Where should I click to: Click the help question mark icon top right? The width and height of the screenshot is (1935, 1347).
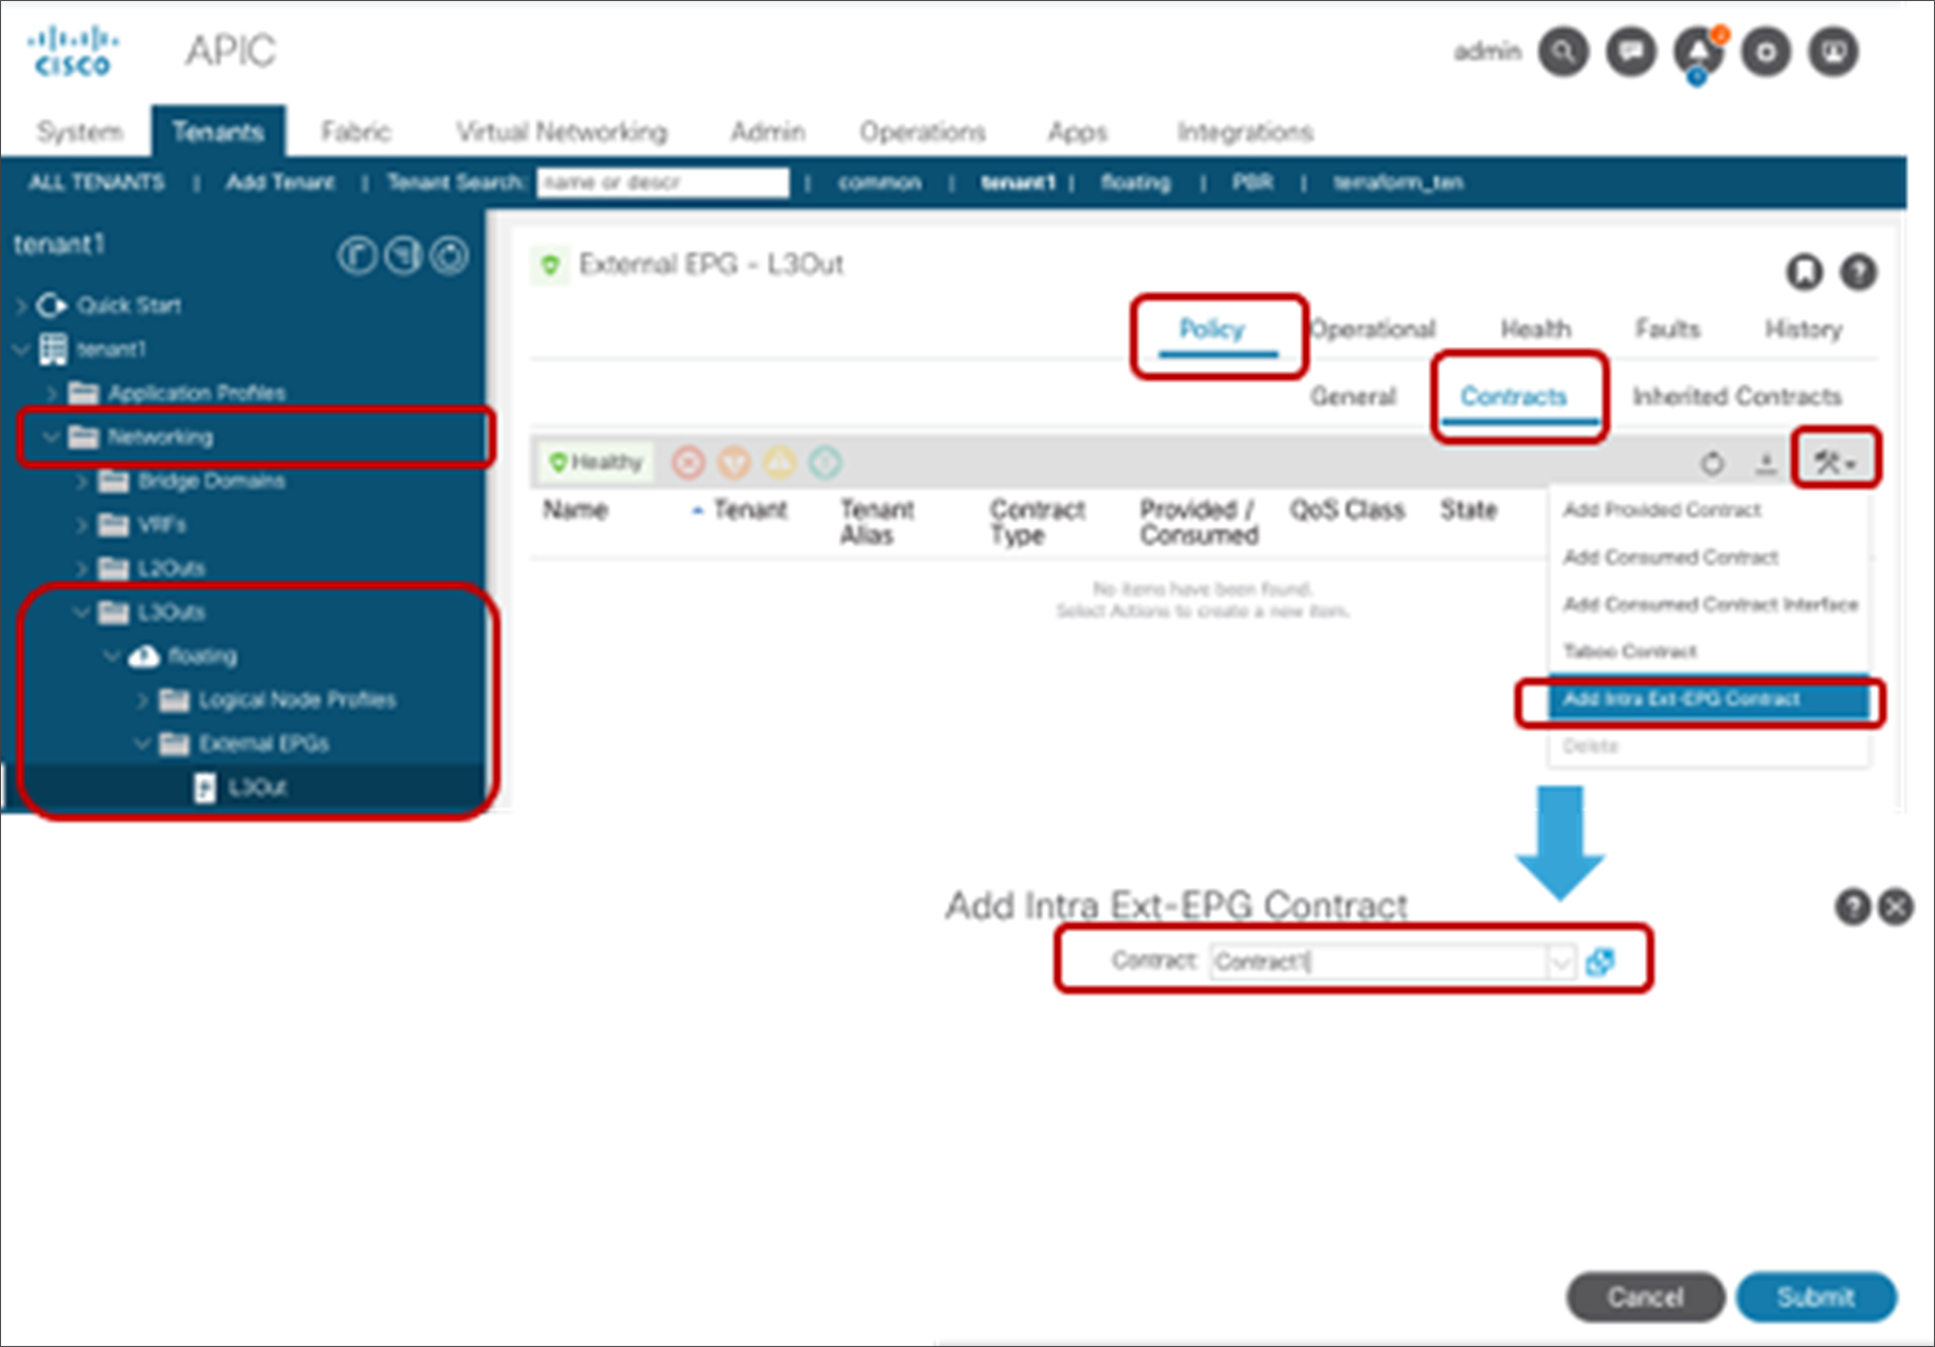(x=1858, y=272)
